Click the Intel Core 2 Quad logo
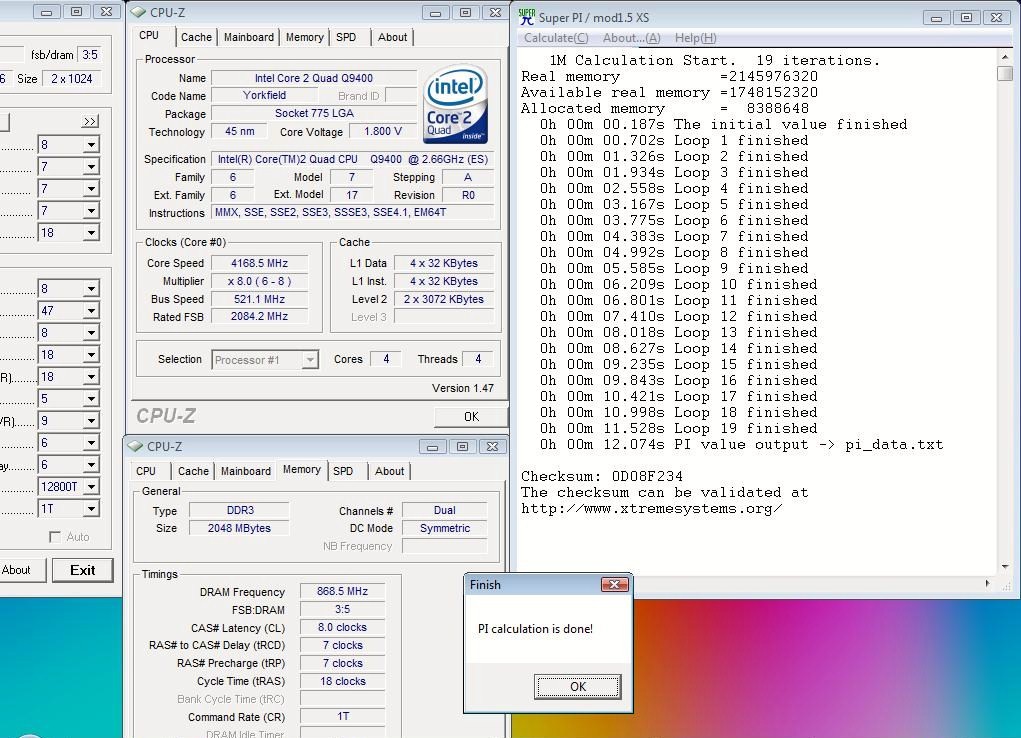The image size is (1021, 738). pyautogui.click(x=455, y=104)
